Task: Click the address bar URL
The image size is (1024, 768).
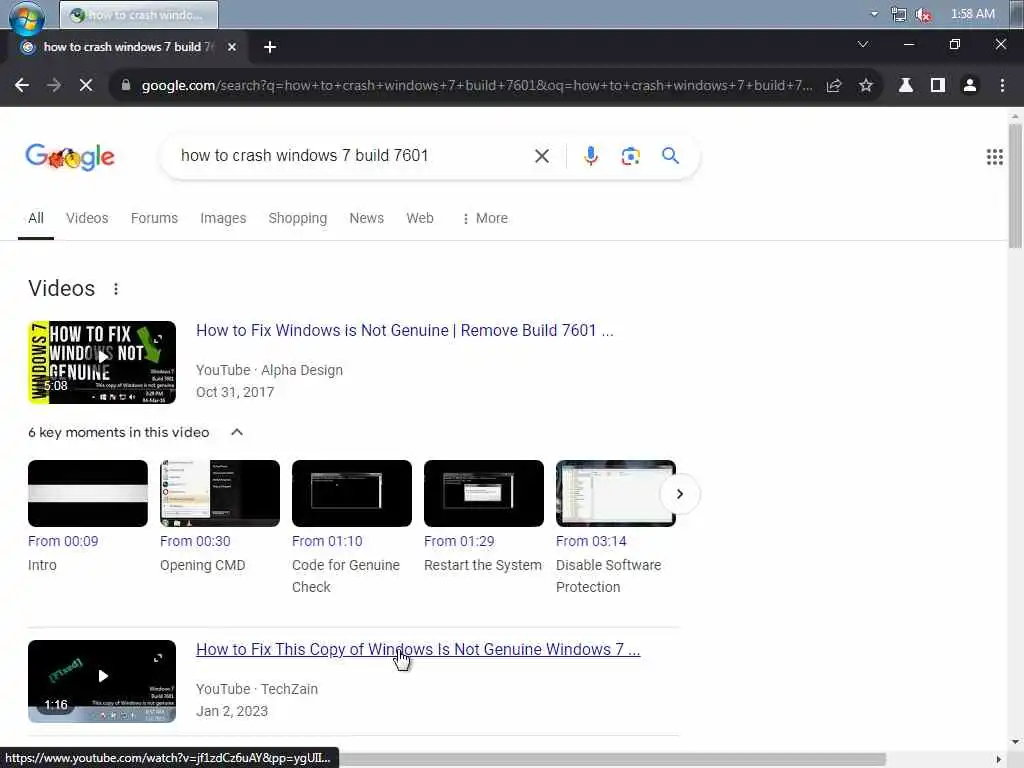Action: click(477, 86)
